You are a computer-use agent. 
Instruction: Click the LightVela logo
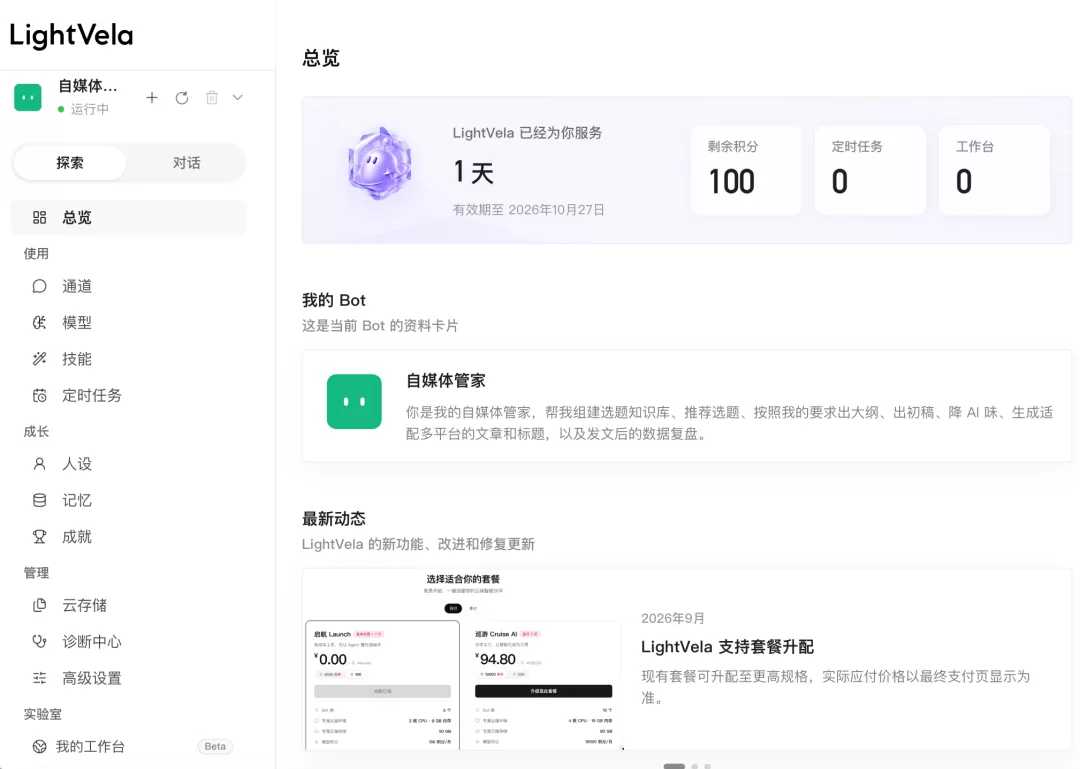71,36
